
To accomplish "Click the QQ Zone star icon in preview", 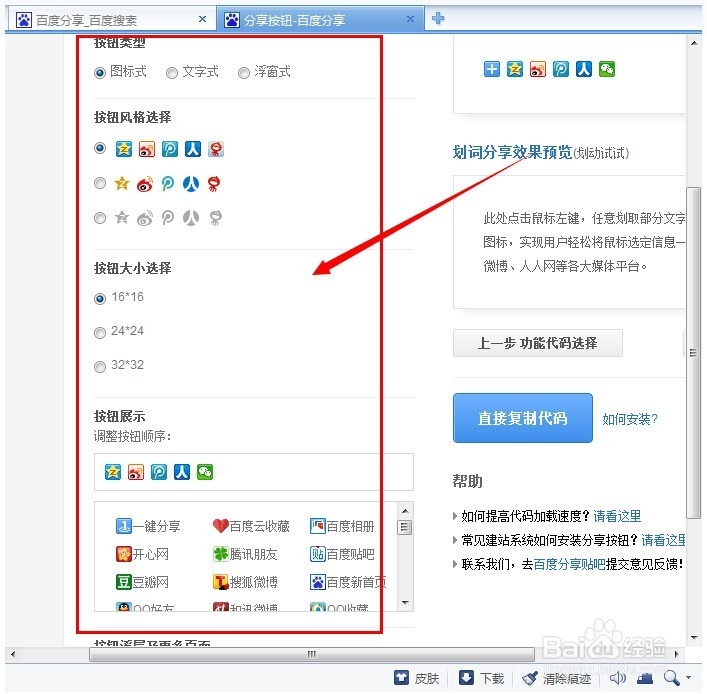I will pyautogui.click(x=514, y=69).
